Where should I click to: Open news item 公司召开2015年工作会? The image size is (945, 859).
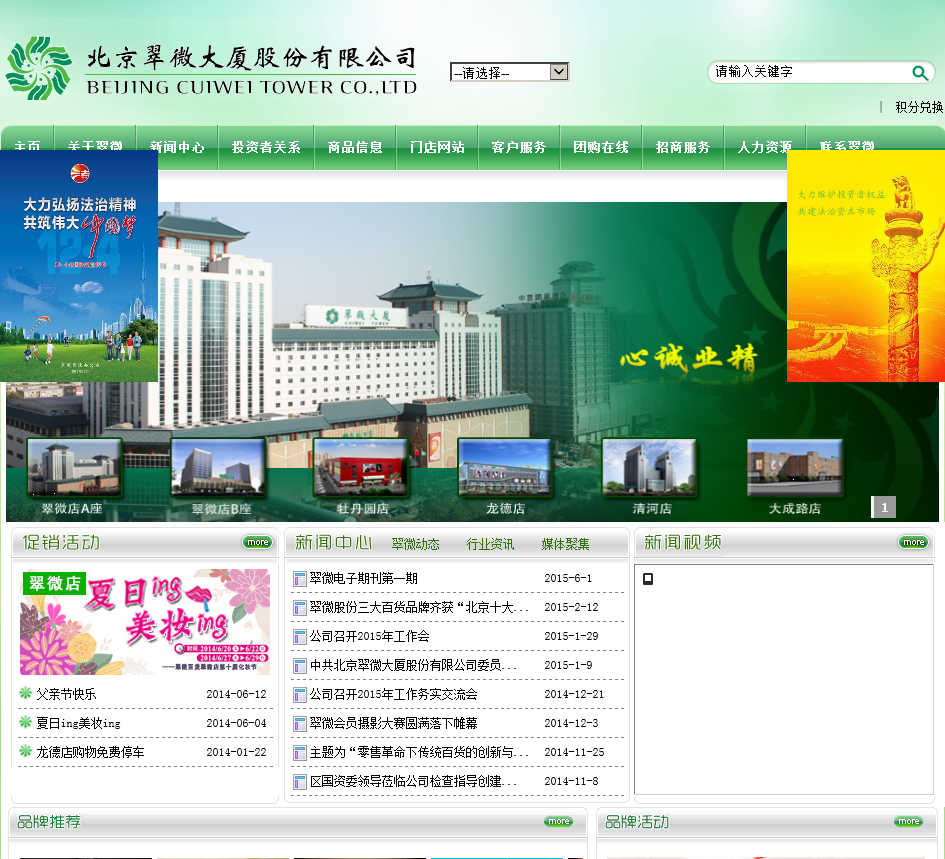(x=369, y=636)
